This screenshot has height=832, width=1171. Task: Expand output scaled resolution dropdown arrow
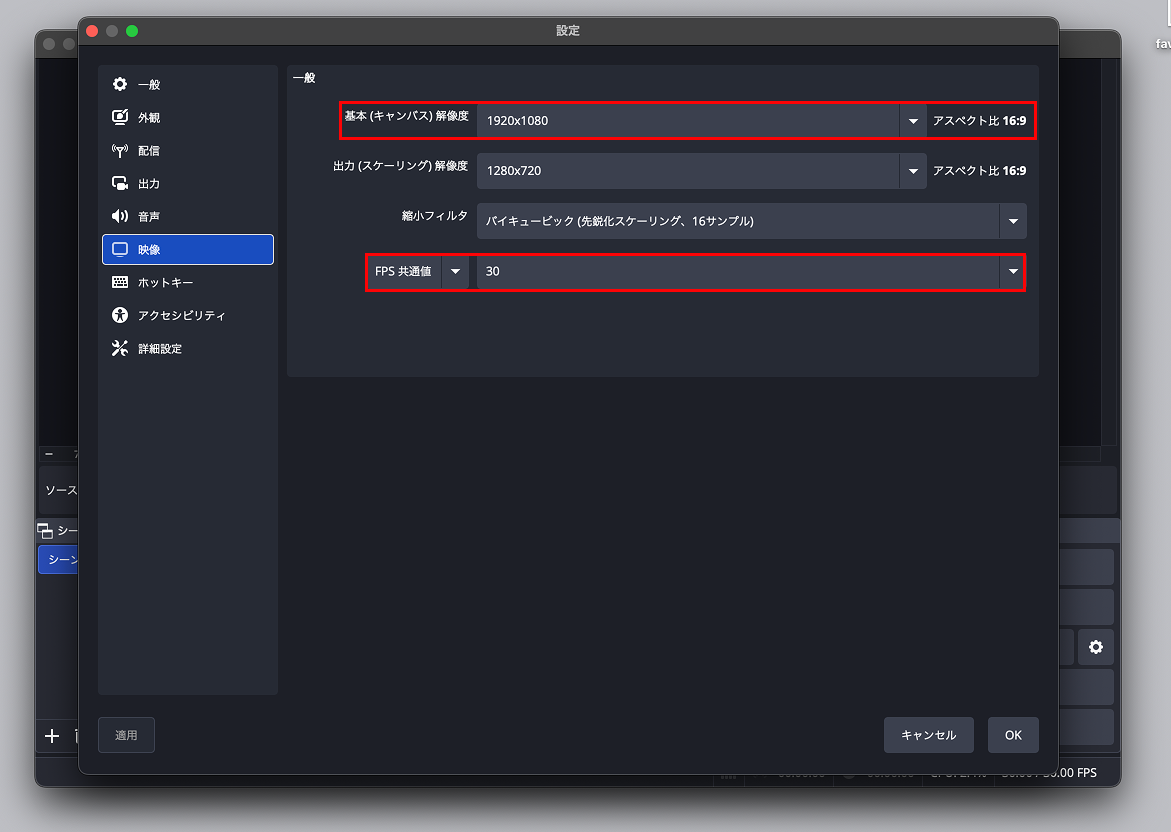pos(912,171)
